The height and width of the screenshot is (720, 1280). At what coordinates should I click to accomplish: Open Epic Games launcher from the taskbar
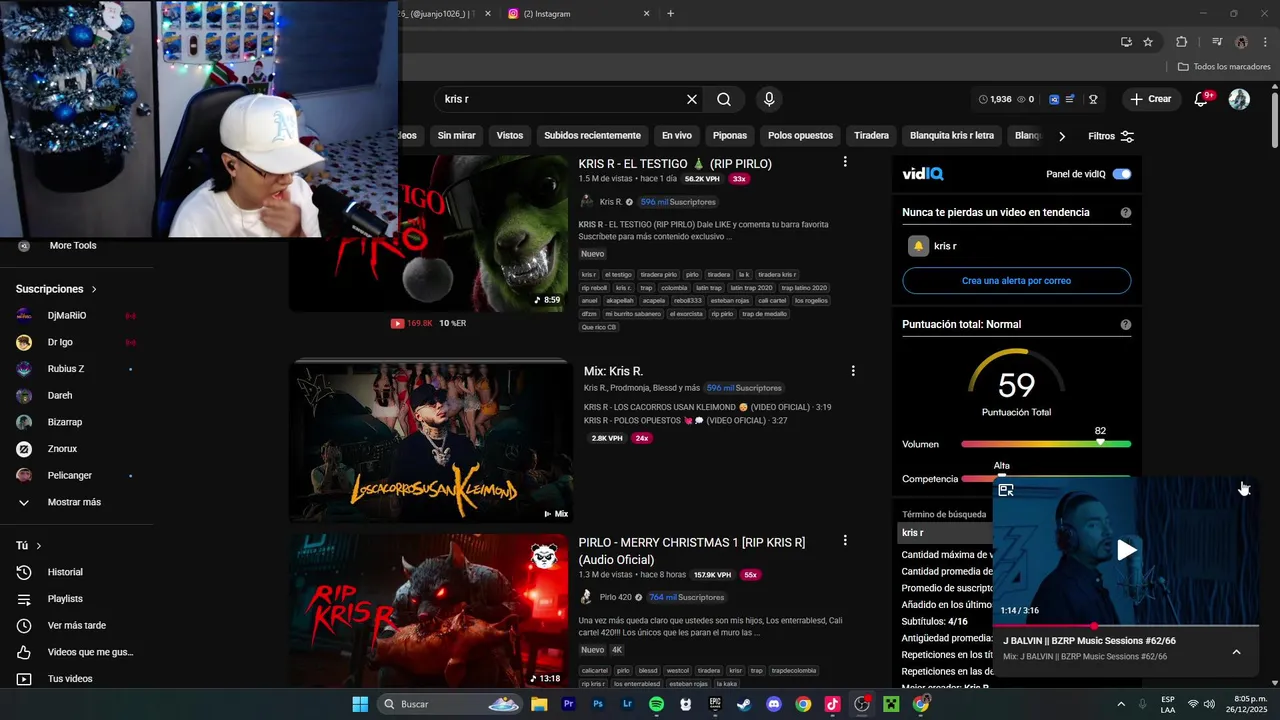(715, 704)
